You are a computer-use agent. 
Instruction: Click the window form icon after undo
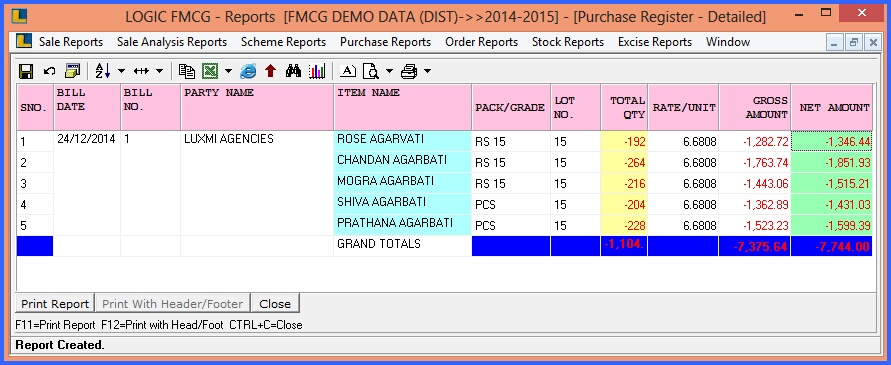click(x=73, y=71)
